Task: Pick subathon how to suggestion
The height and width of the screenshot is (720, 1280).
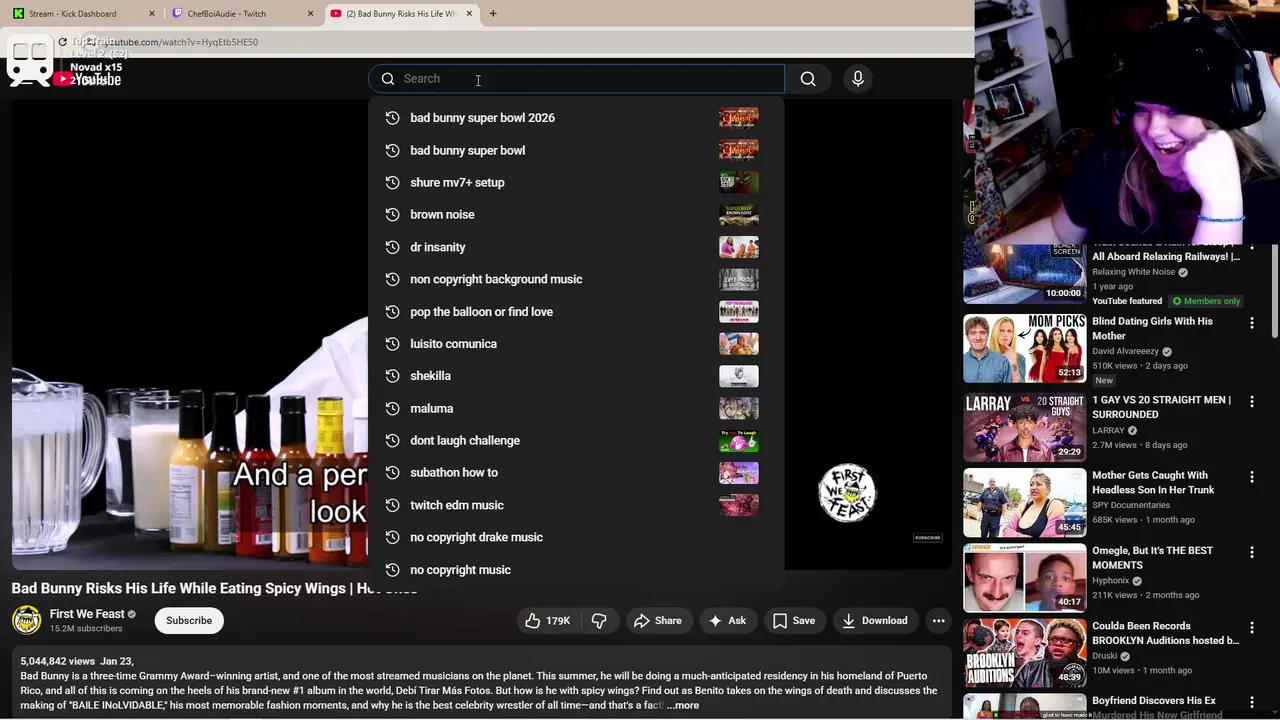Action: (x=577, y=472)
